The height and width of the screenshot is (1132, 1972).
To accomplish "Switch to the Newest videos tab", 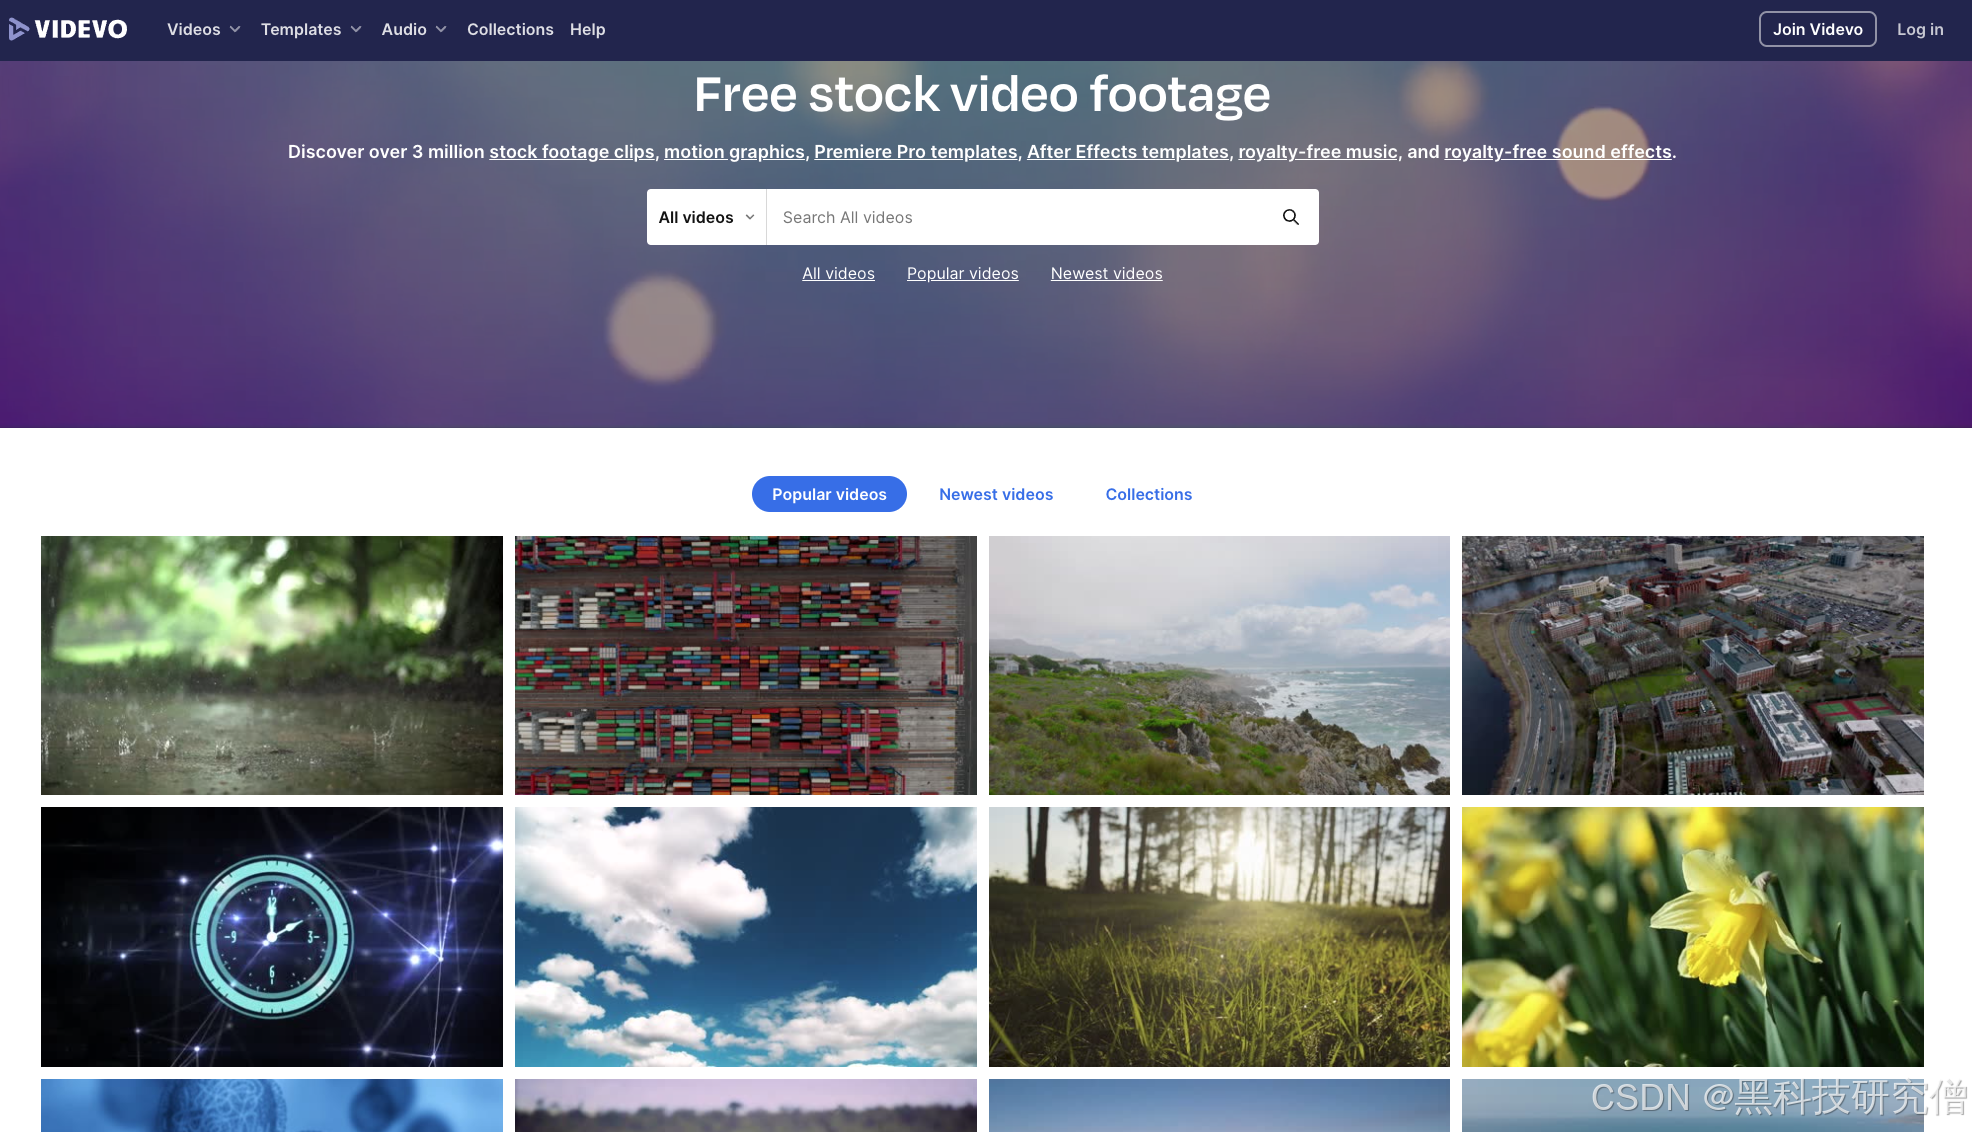I will [996, 494].
